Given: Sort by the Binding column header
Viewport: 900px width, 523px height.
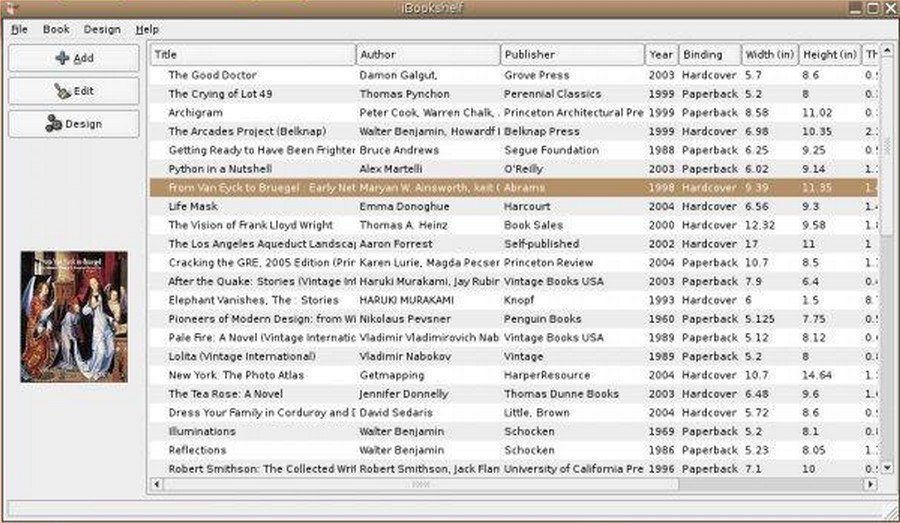Looking at the screenshot, I should pyautogui.click(x=709, y=55).
